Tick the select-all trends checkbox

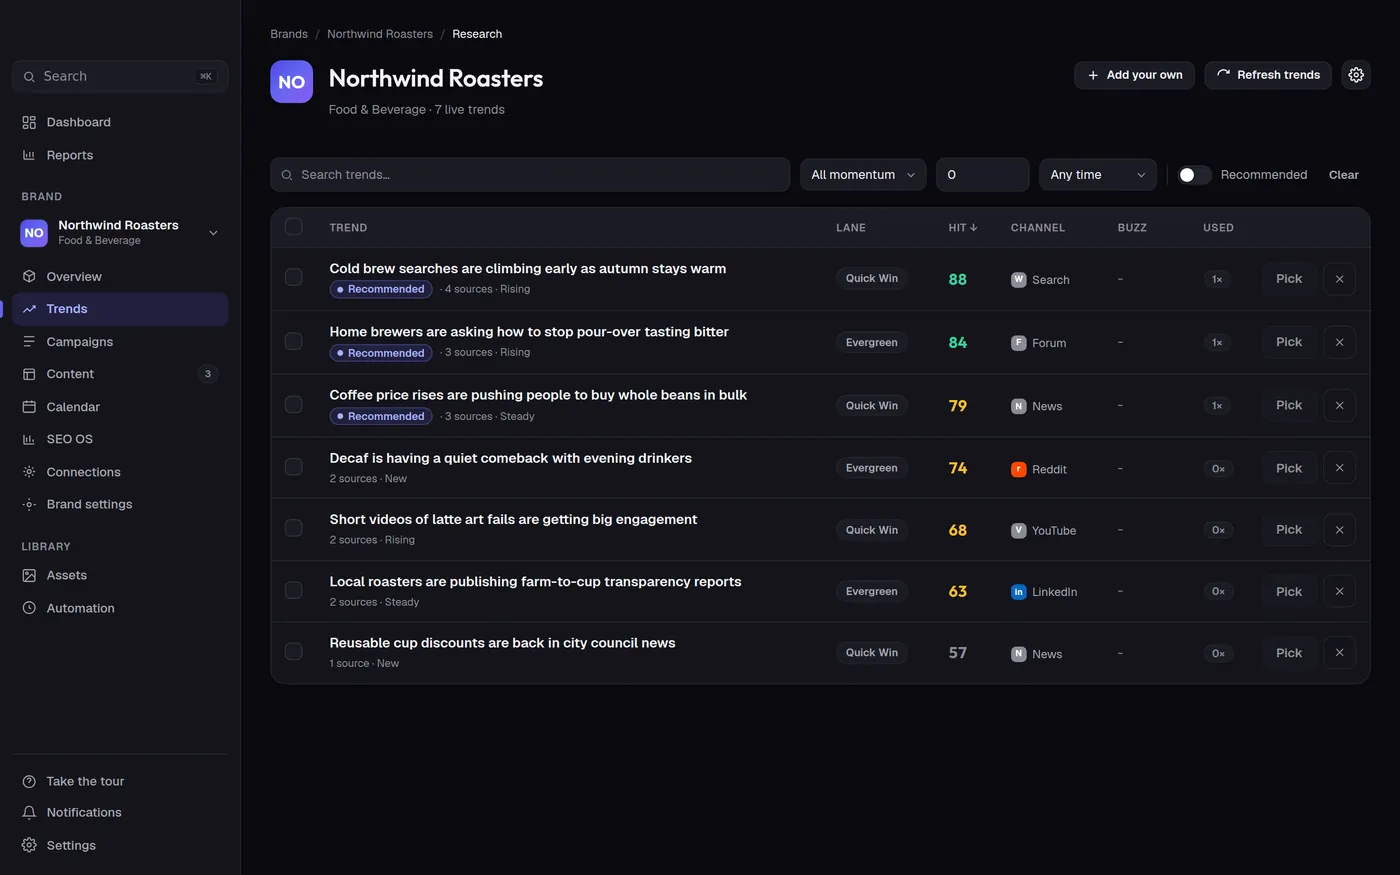(x=293, y=227)
